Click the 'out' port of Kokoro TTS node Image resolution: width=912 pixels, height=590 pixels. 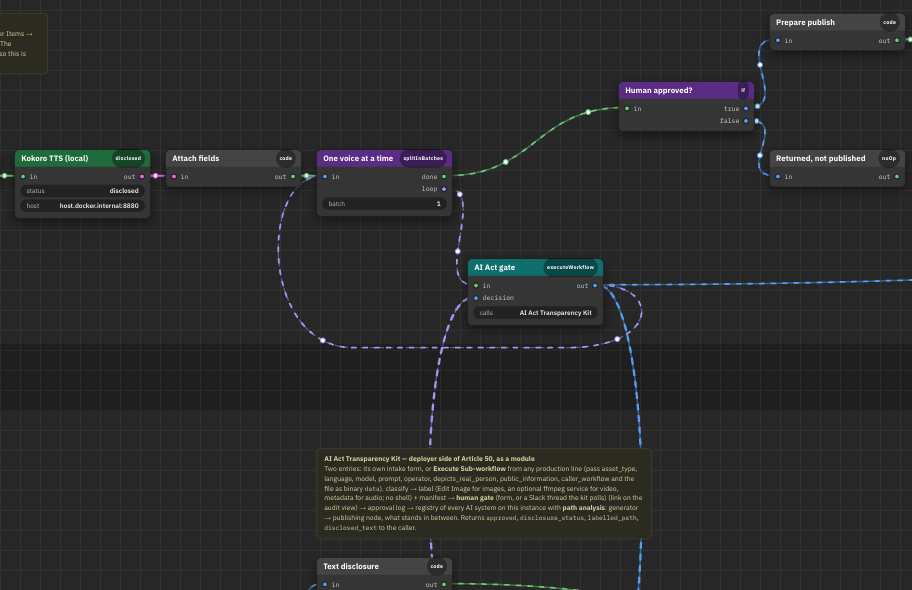click(142, 176)
